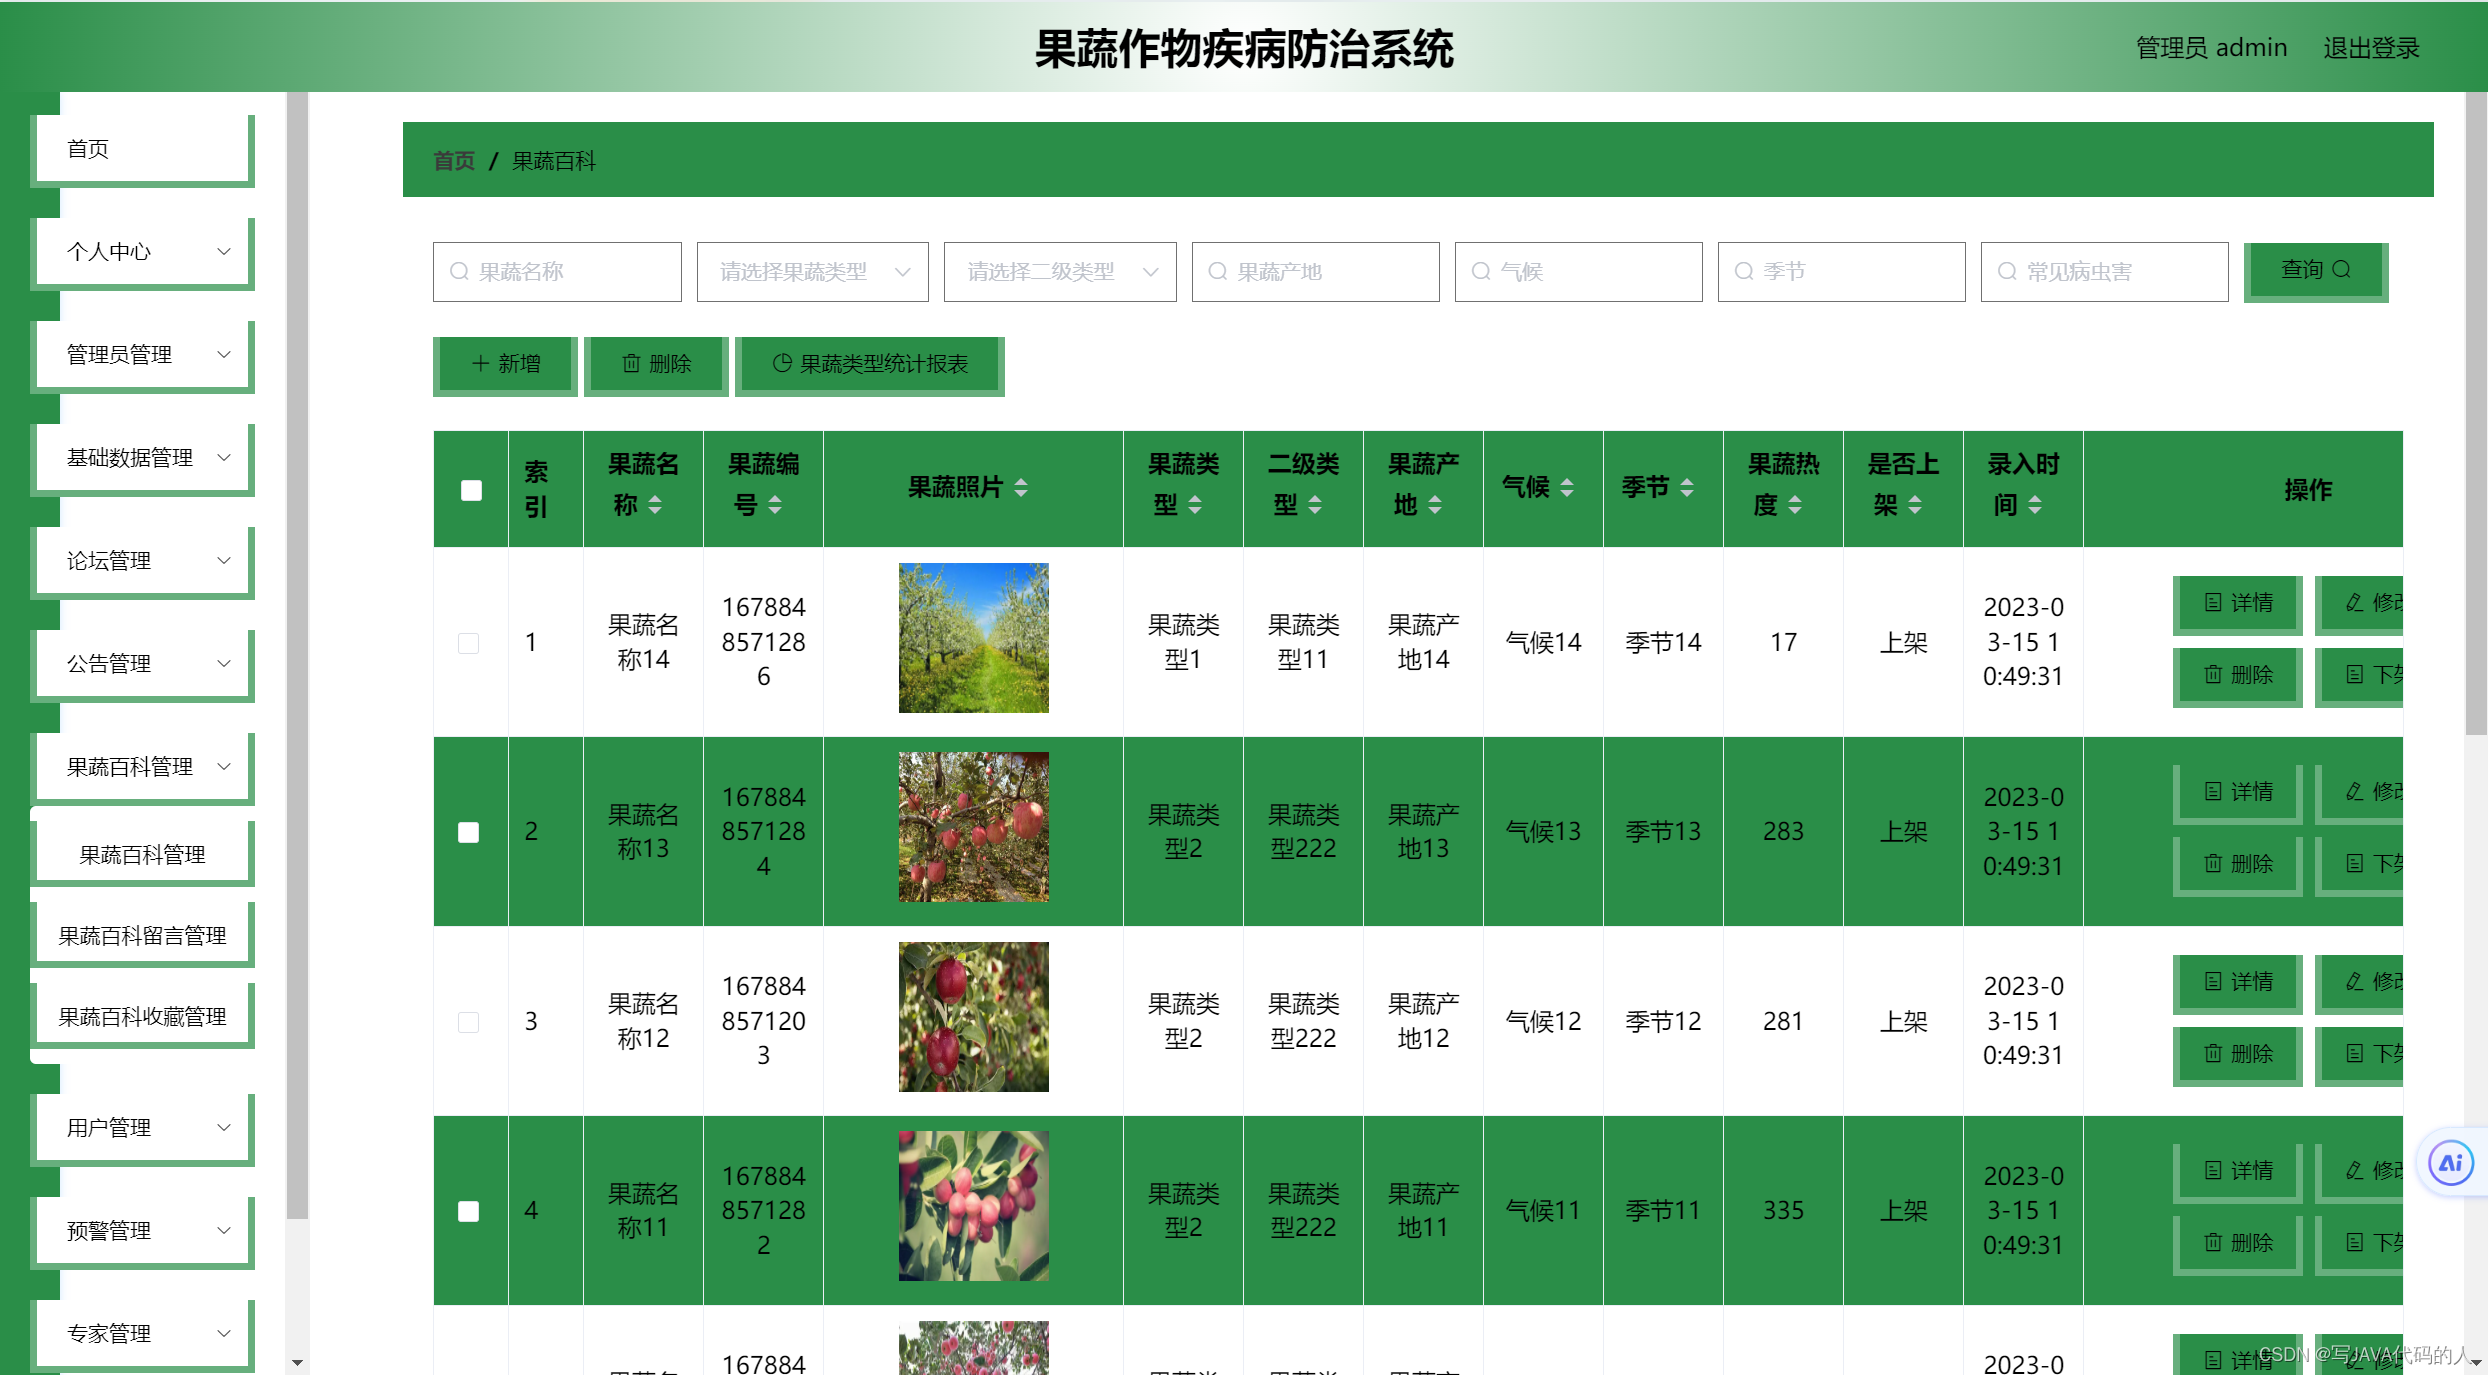Screen dimensions: 2488x1375
Task: Expand 预警管理 sidebar menu
Action: 143,1231
